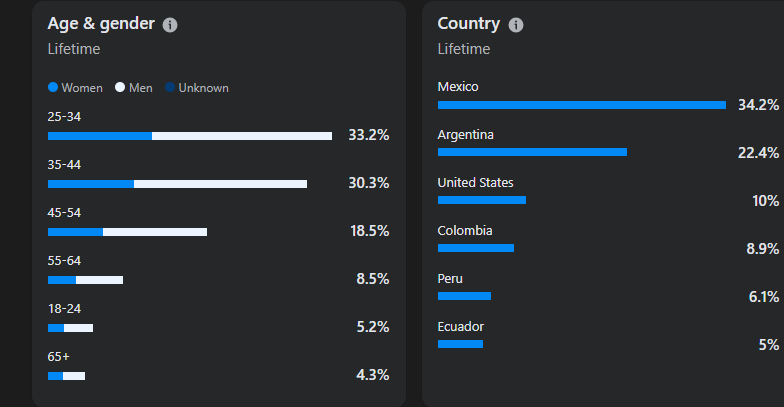This screenshot has height=407, width=784.
Task: Toggle the Men legend item
Action: tap(135, 88)
